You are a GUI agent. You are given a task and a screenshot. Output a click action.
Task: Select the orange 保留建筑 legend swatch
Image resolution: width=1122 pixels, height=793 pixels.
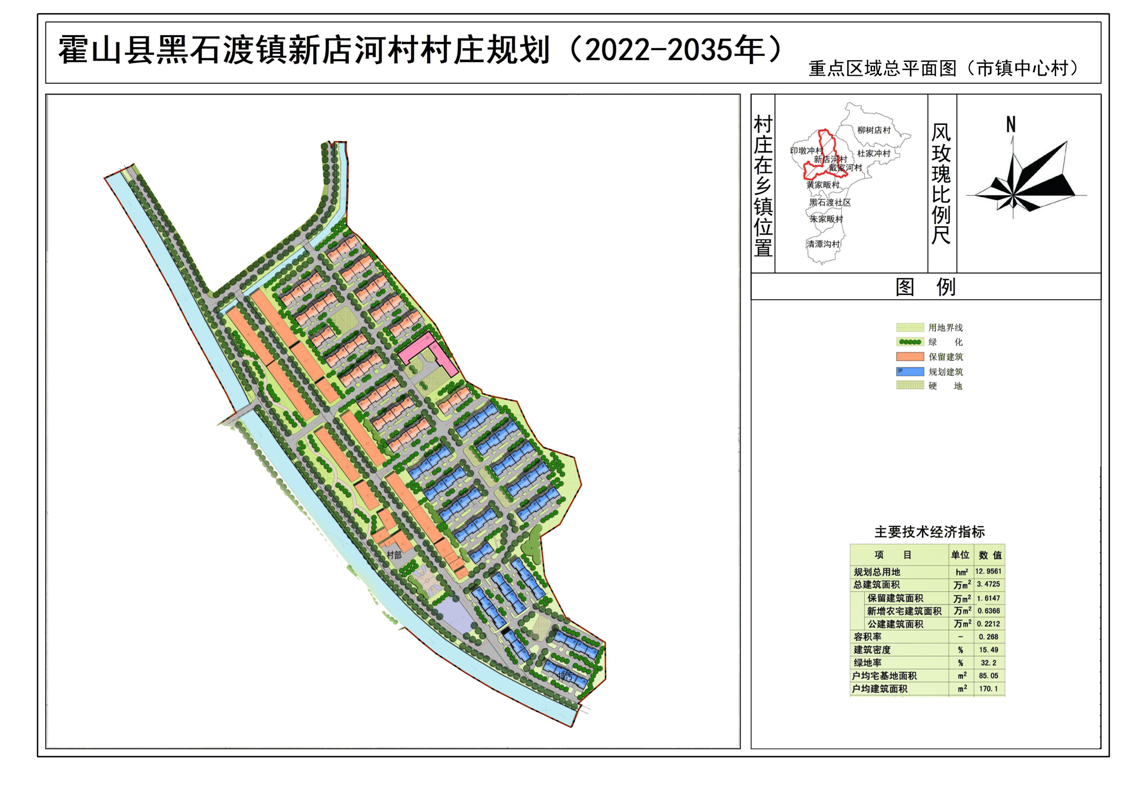tap(909, 356)
